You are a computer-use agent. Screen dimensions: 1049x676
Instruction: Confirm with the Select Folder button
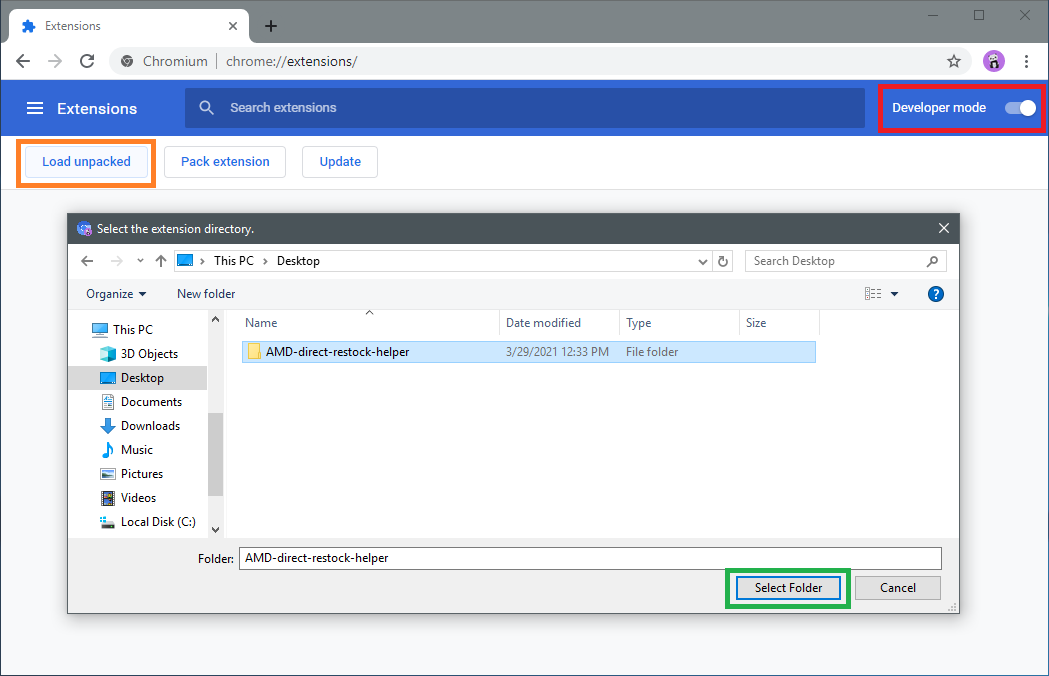(x=788, y=588)
